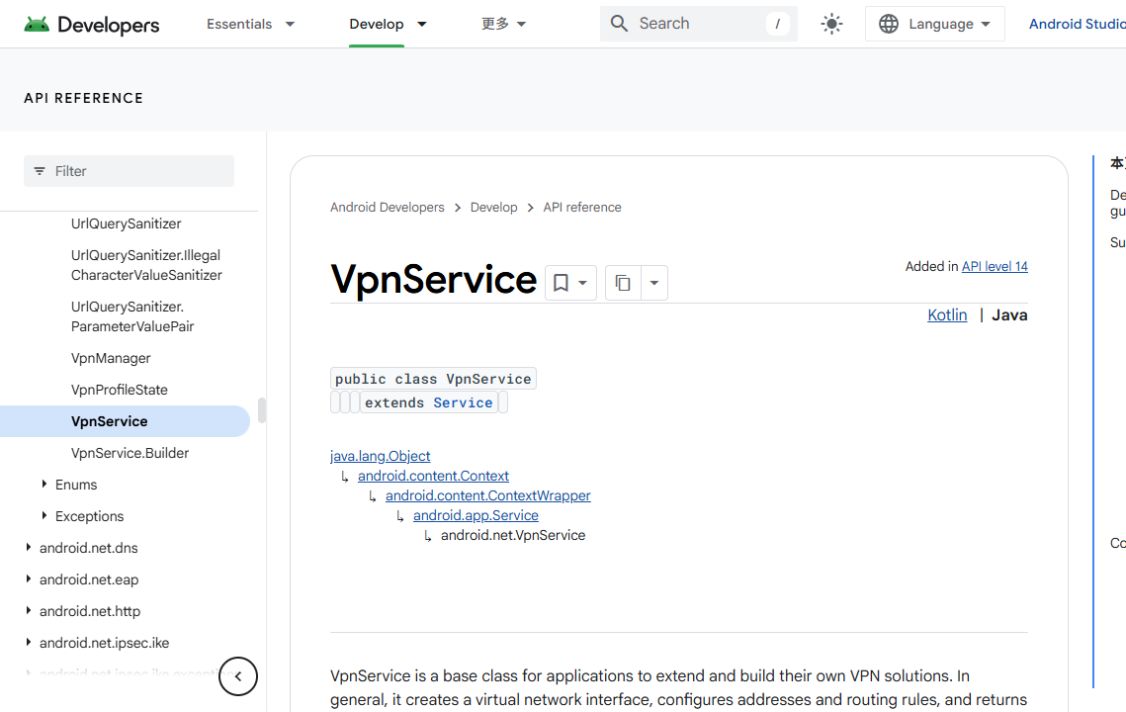Click the Android Developers logo
The width and height of the screenshot is (1126, 712).
[91, 24]
